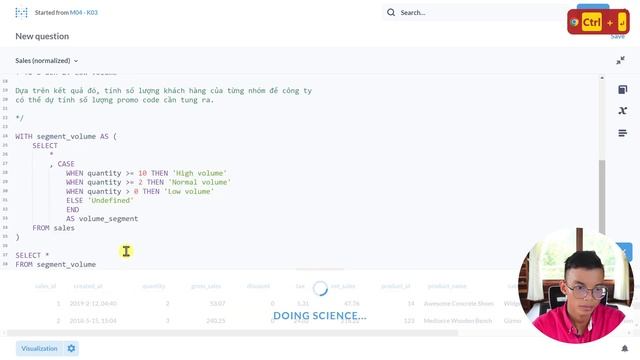Open the SQL snippets icon
This screenshot has width=640, height=360.
[x=622, y=133]
